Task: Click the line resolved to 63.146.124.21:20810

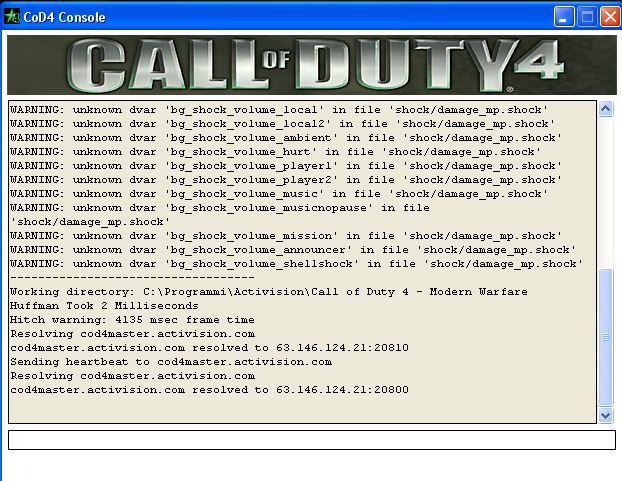Action: (209, 348)
